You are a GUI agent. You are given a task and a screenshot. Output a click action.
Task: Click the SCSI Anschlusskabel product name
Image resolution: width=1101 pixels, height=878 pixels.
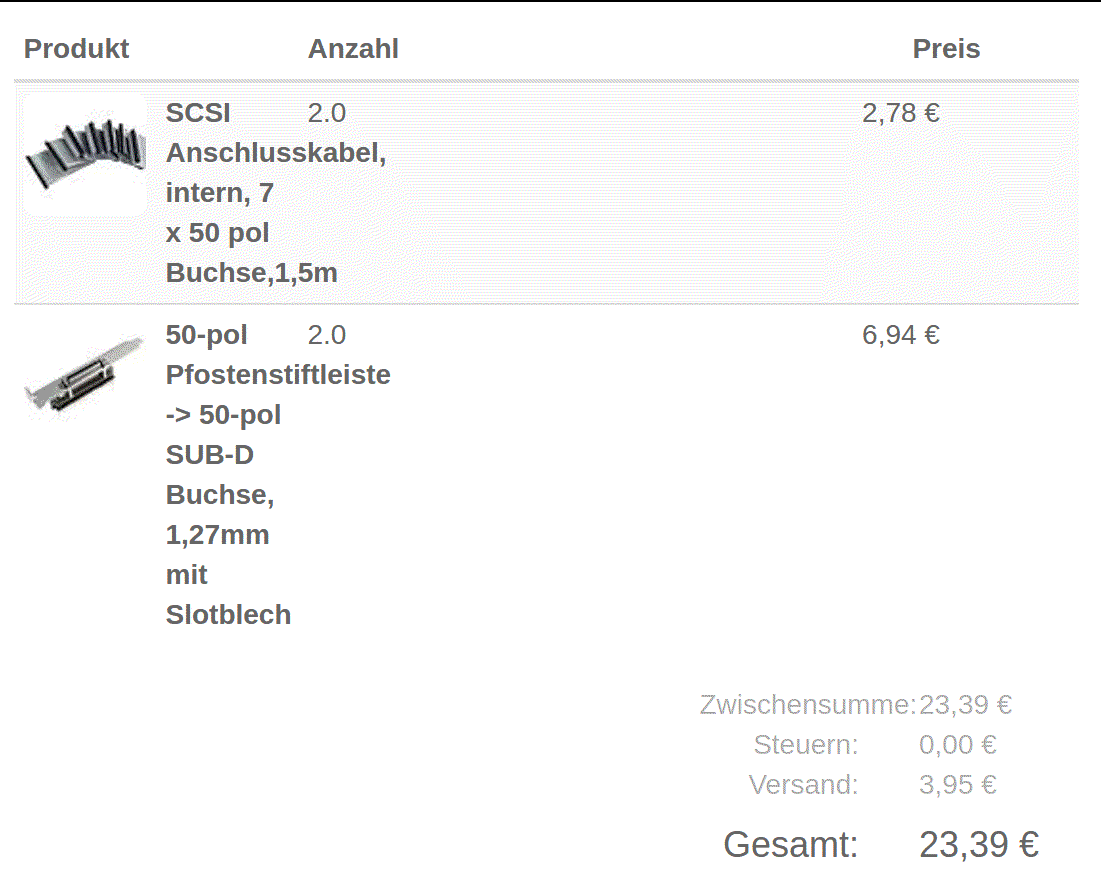click(276, 192)
